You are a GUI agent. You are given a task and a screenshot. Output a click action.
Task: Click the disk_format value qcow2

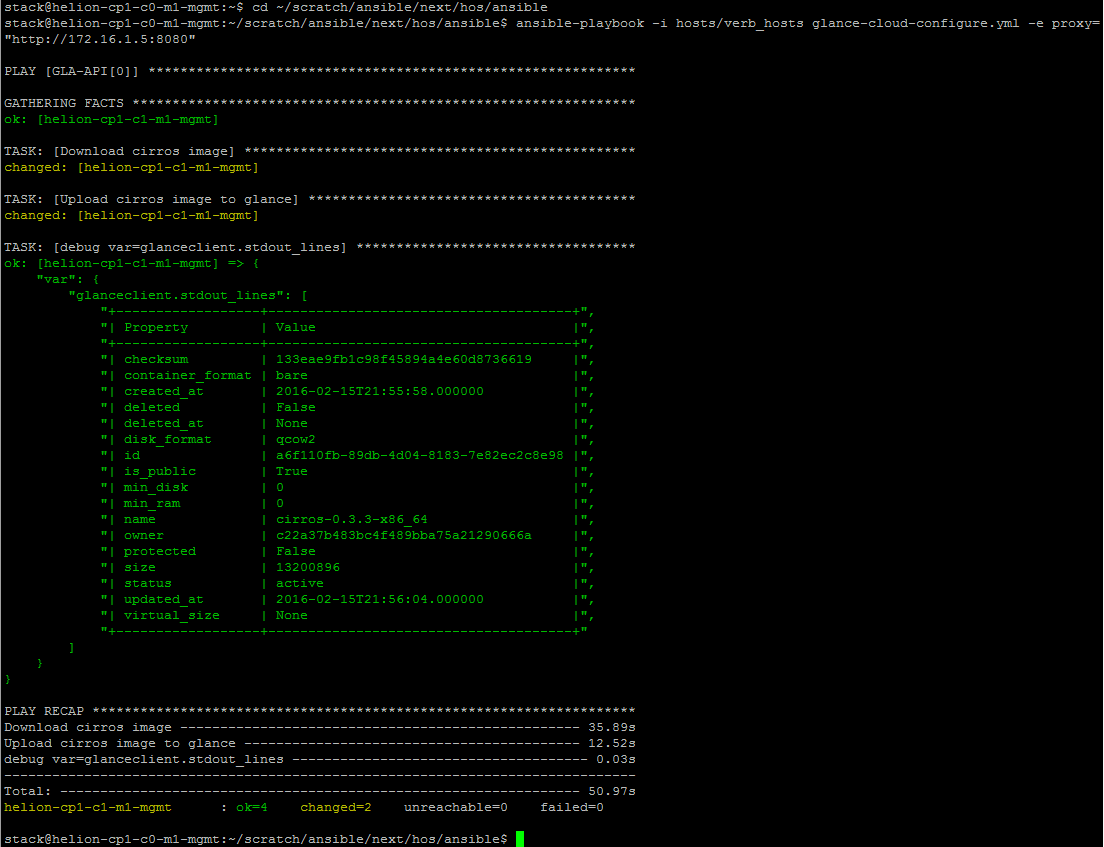(x=295, y=439)
